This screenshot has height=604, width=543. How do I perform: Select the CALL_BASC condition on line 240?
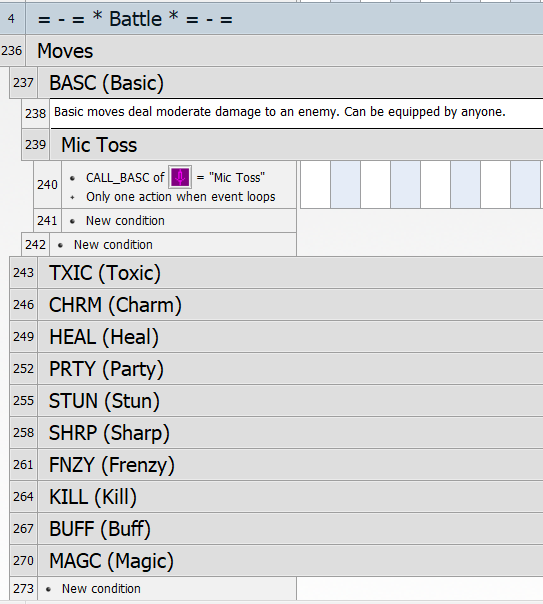click(x=179, y=185)
